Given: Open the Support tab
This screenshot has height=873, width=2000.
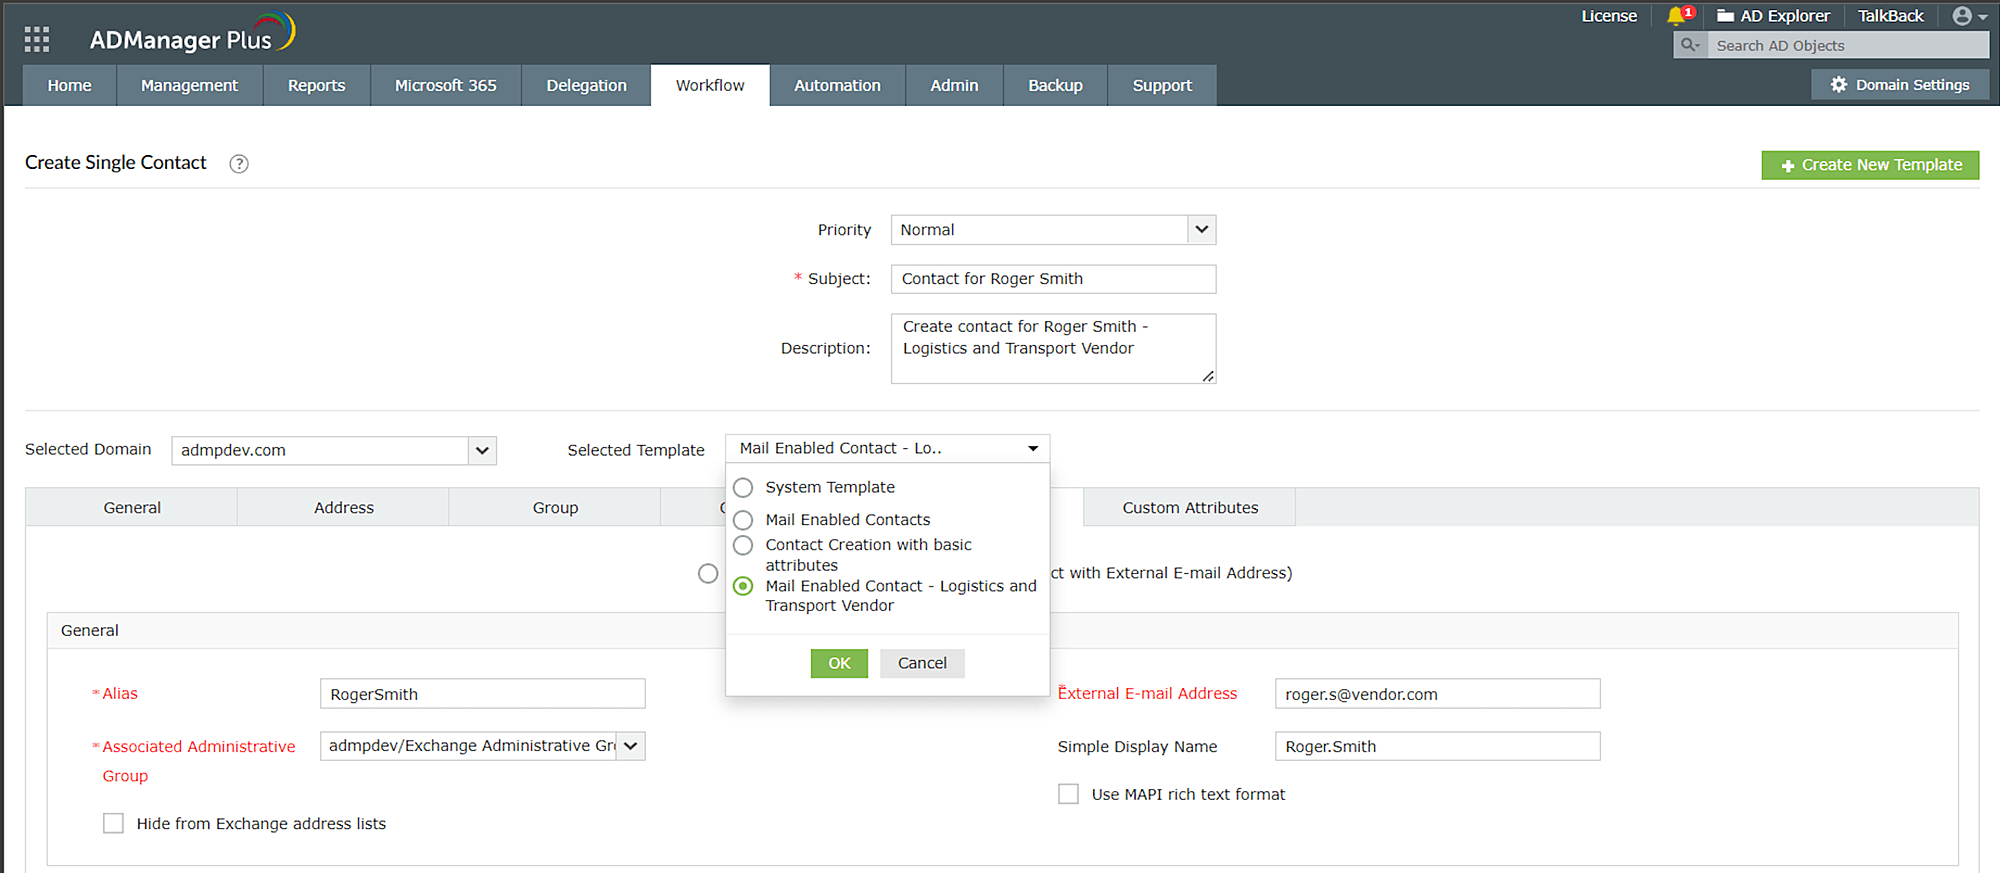Looking at the screenshot, I should (1162, 86).
